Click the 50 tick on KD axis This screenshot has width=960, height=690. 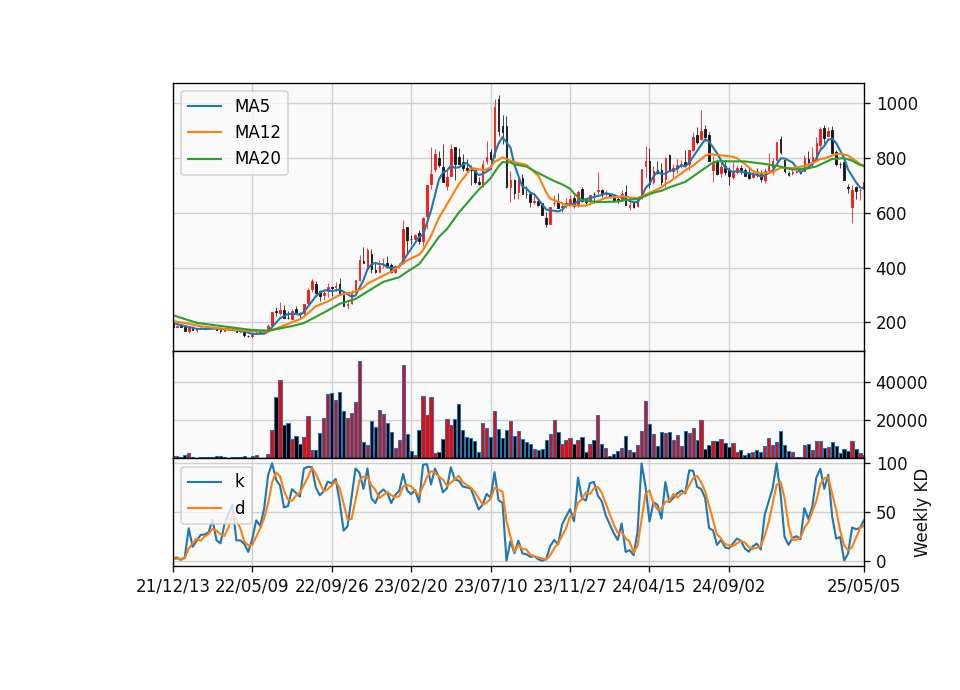pyautogui.click(x=887, y=513)
